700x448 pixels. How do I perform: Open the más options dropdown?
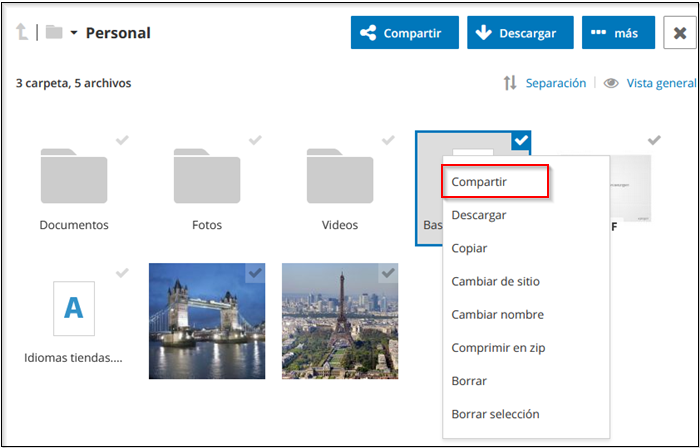(x=618, y=33)
